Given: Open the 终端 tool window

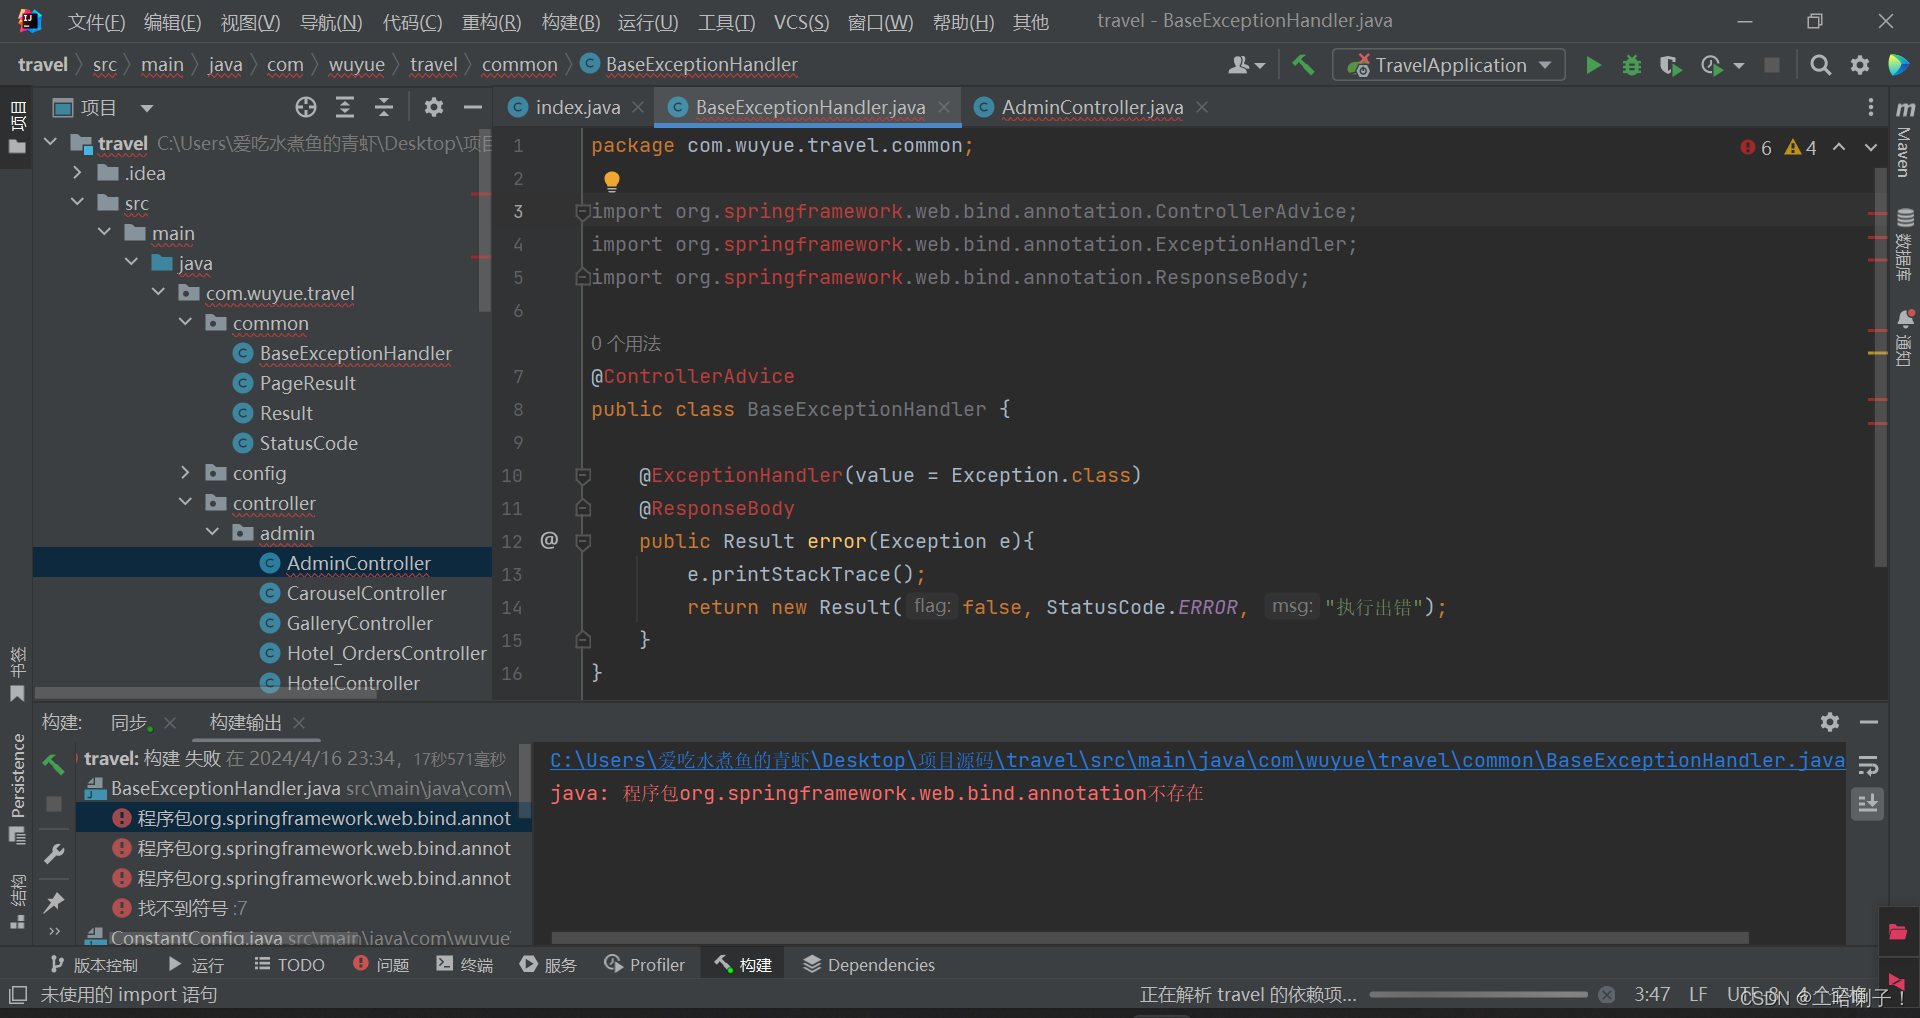Looking at the screenshot, I should click(465, 964).
